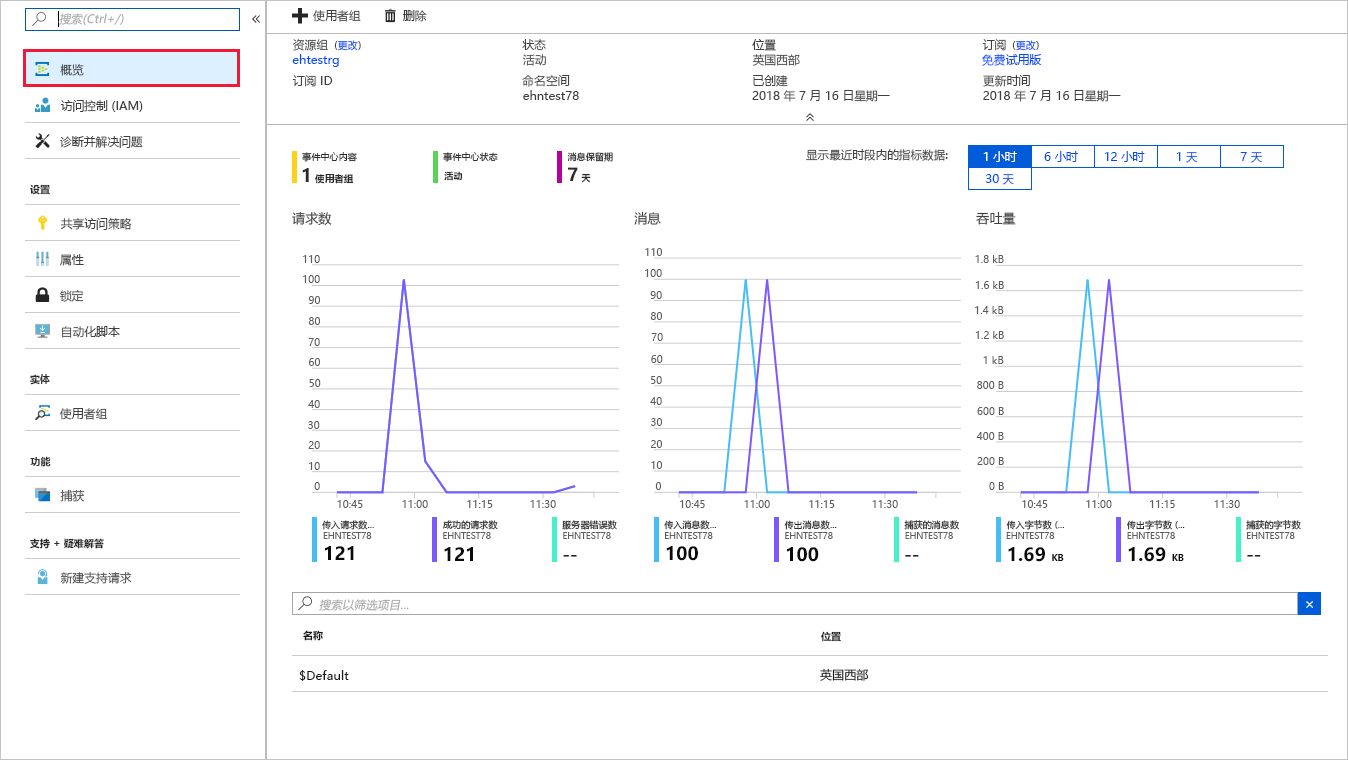
Task: Select the 7 天 time range
Action: click(x=1251, y=157)
